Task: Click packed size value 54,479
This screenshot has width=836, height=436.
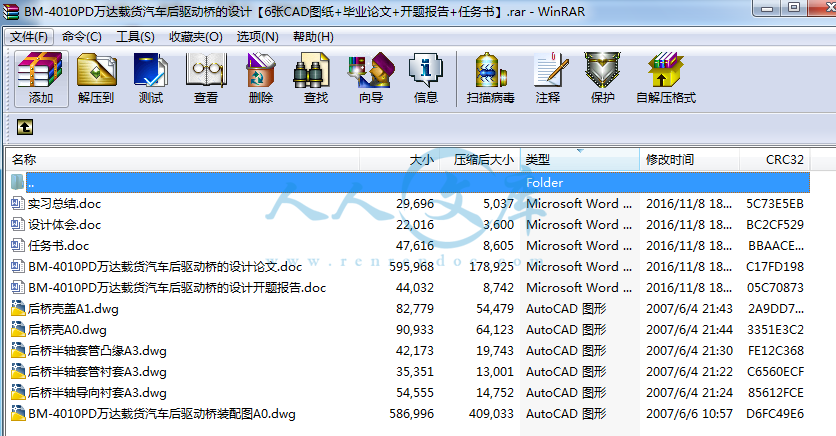Action: point(495,309)
